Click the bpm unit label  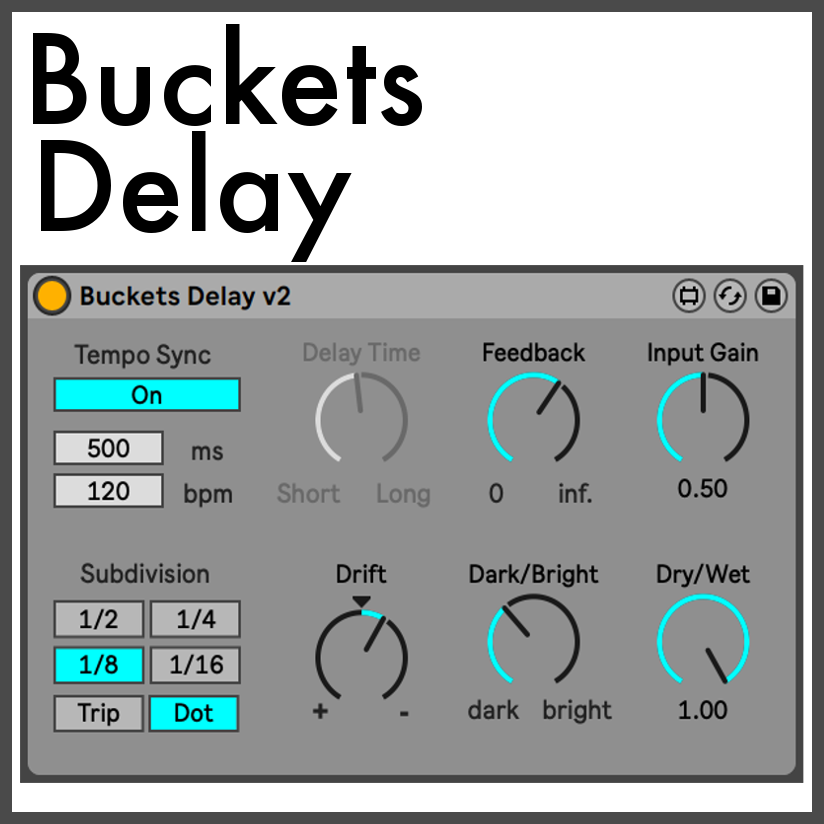click(x=208, y=495)
